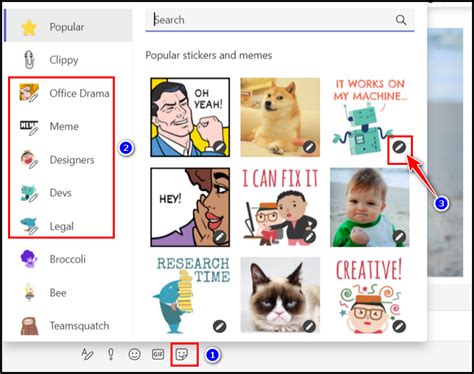Click the Devs robot category icon
Viewport: 474px width, 374px height.
(29, 193)
